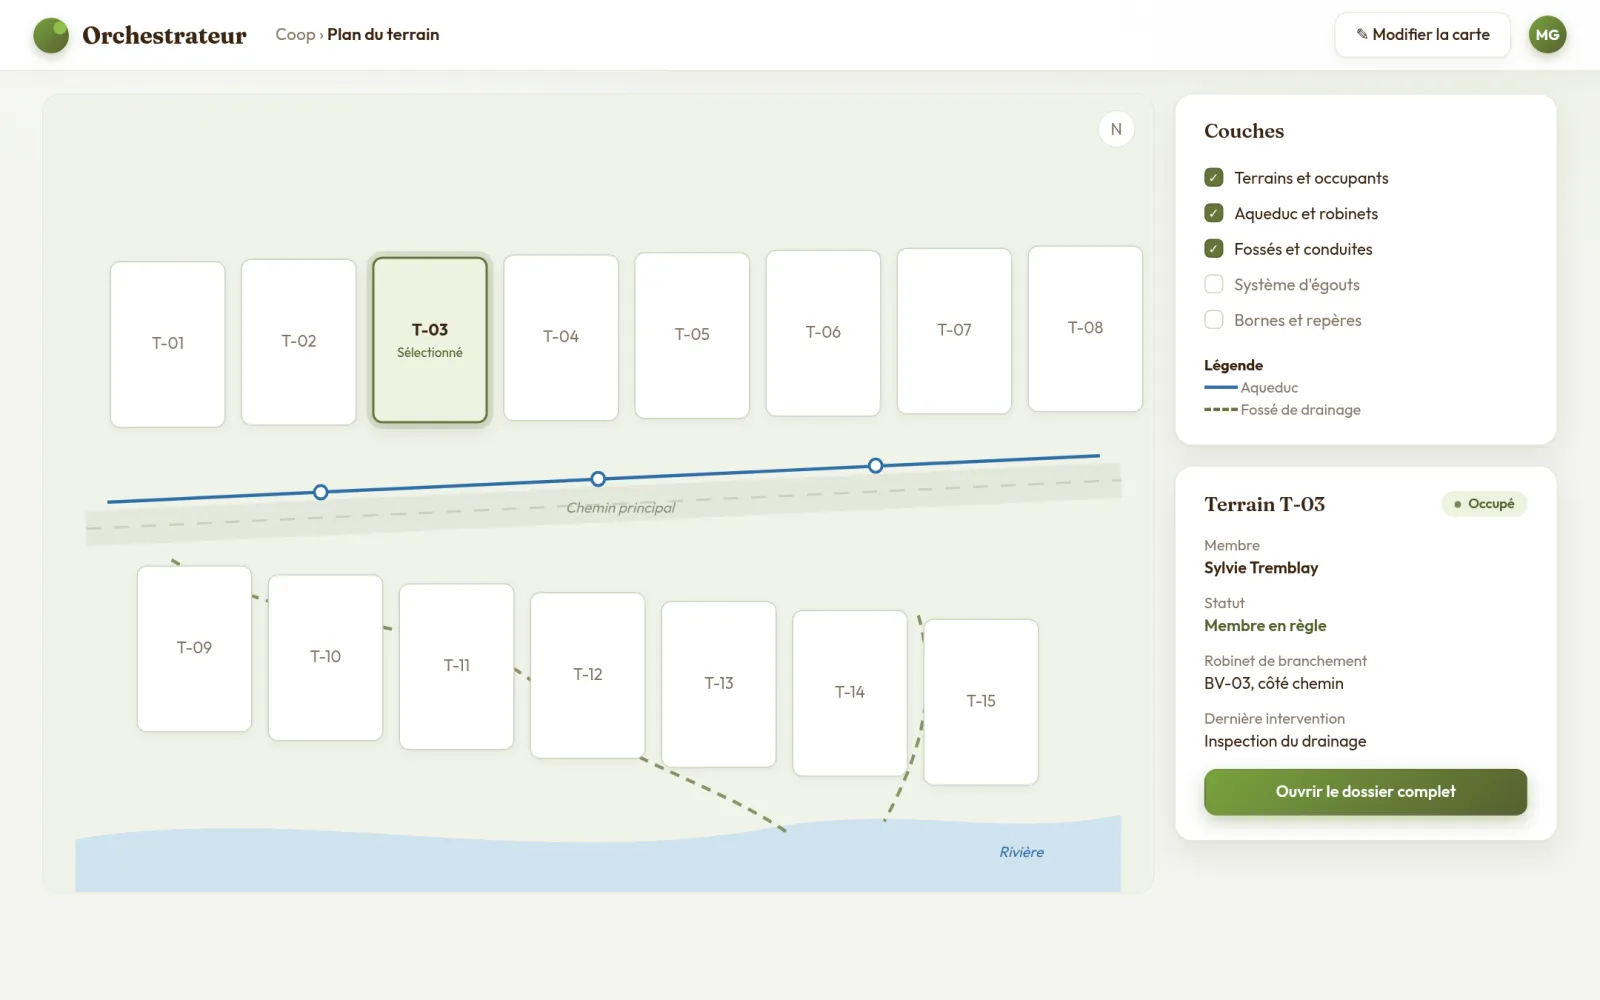Image resolution: width=1600 pixels, height=1000 pixels.
Task: Click Aqueduc legend entry
Action: pos(1251,388)
